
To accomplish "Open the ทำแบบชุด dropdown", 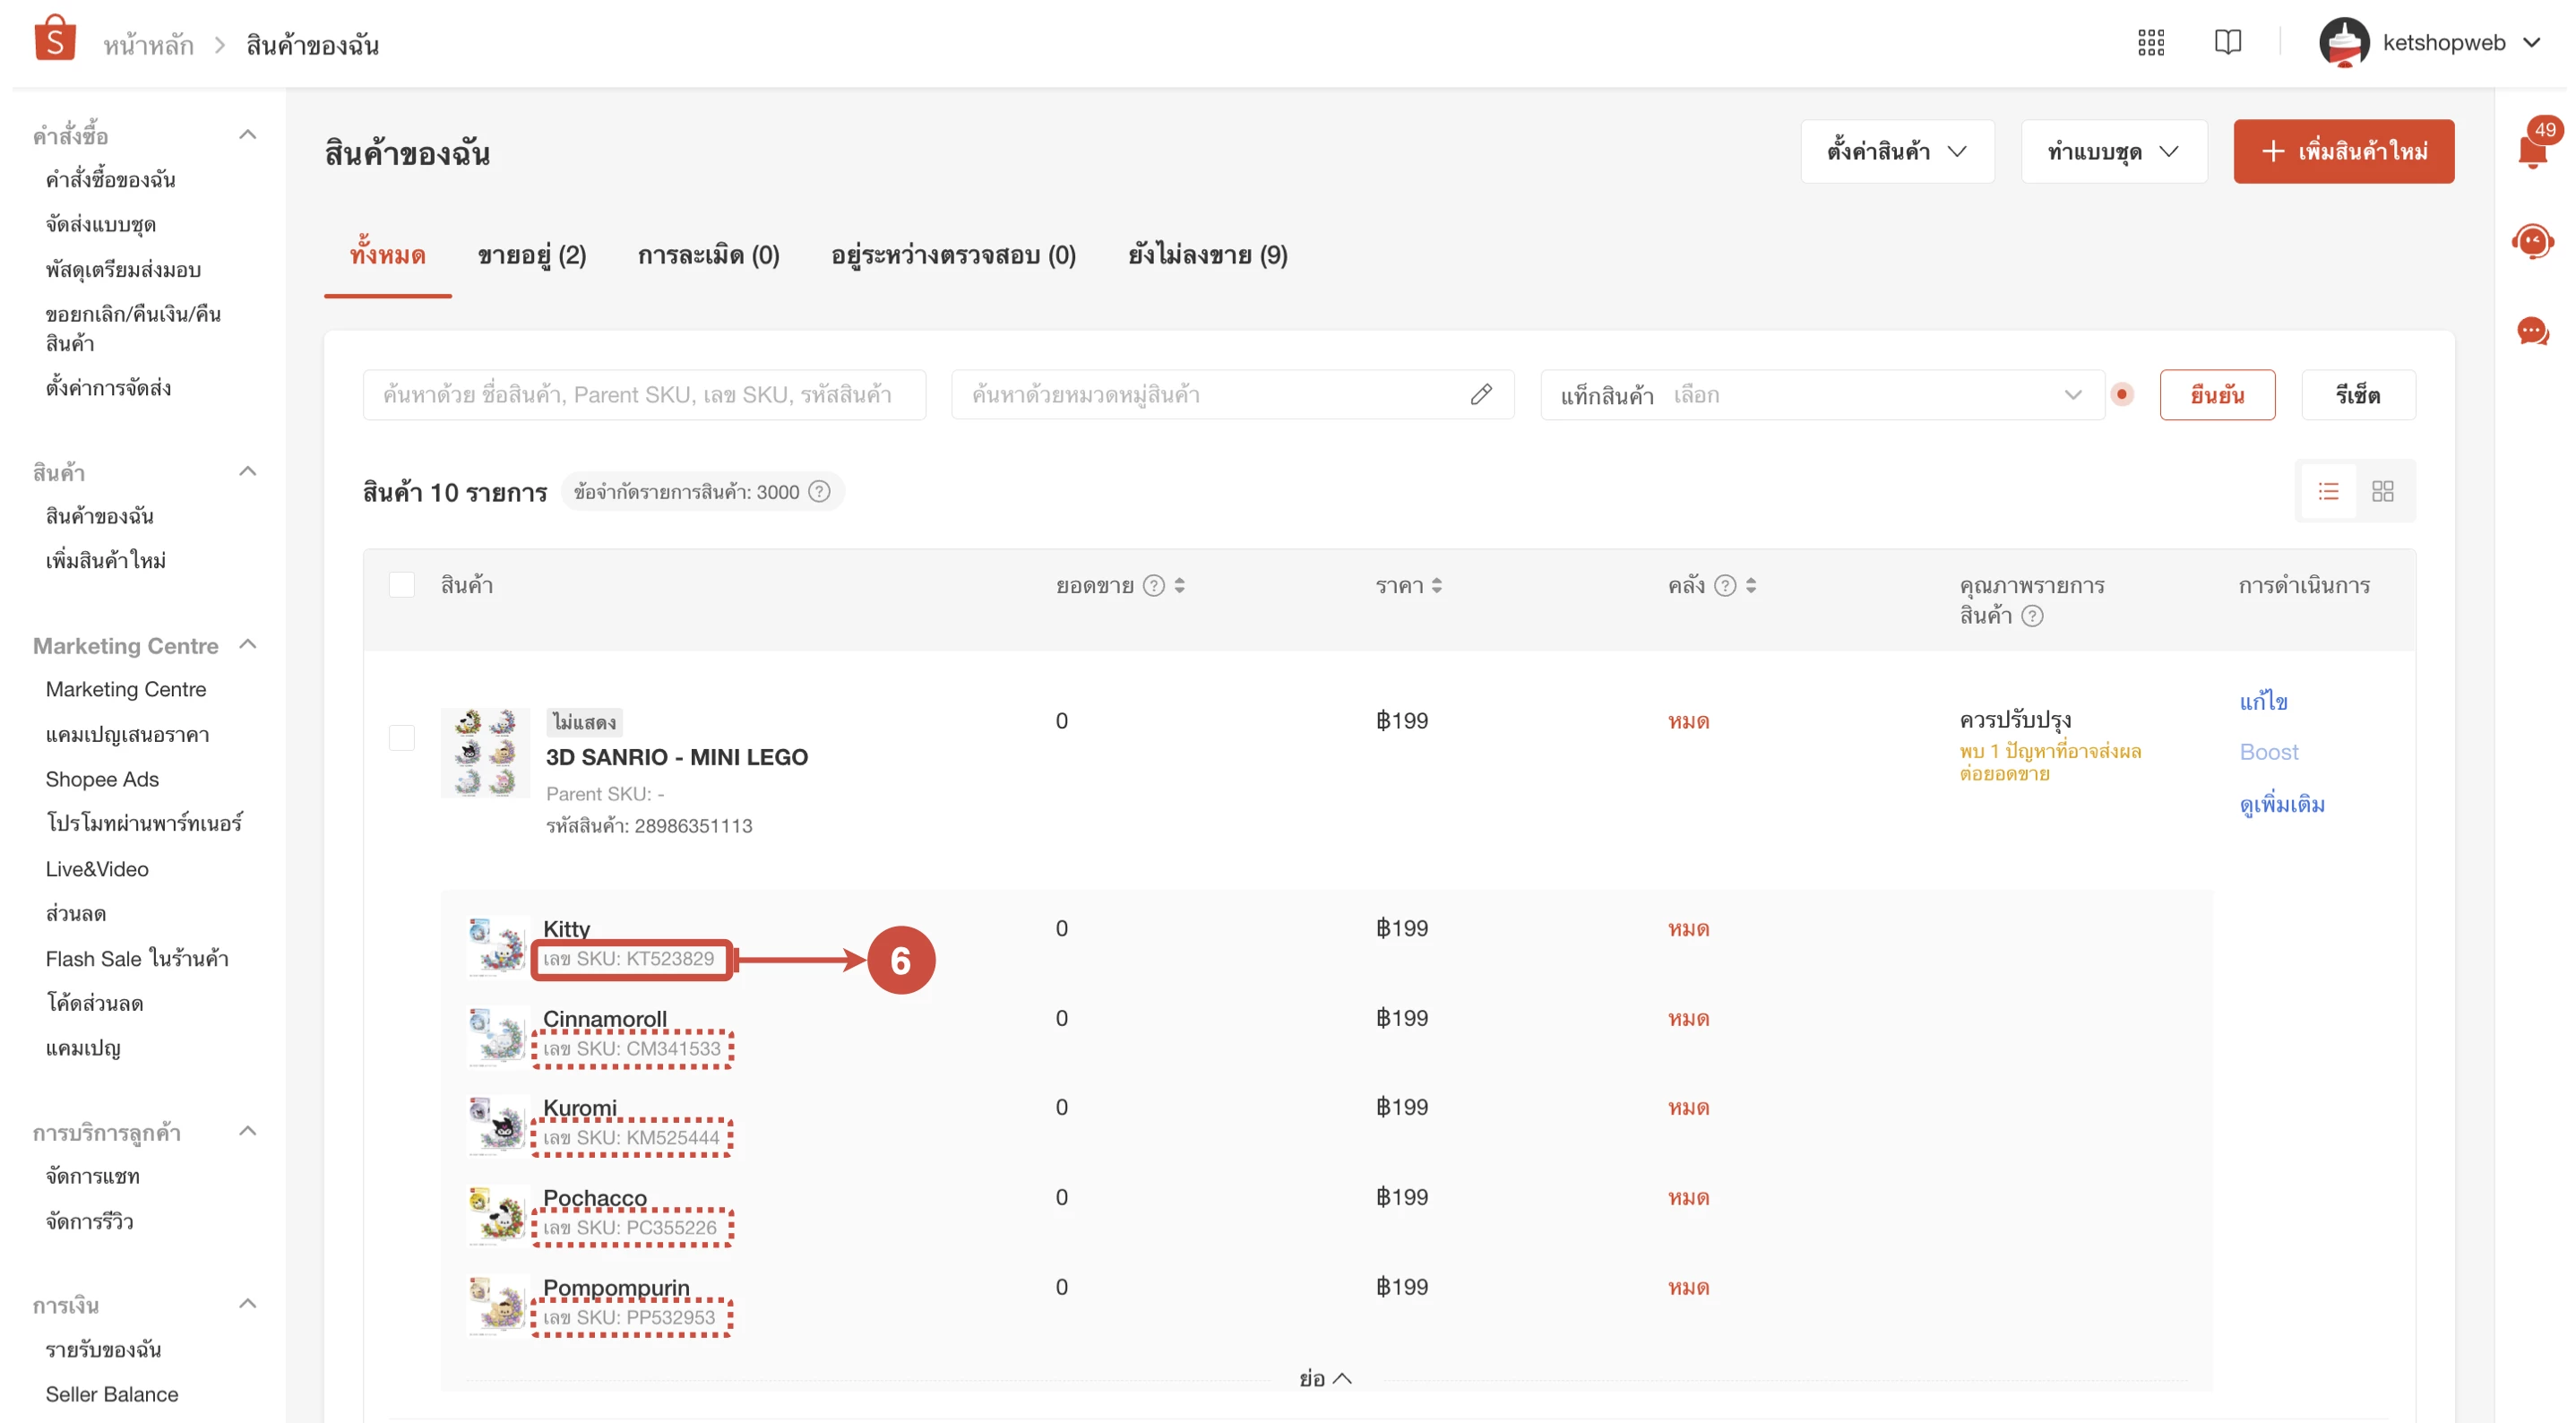I will coord(2113,152).
